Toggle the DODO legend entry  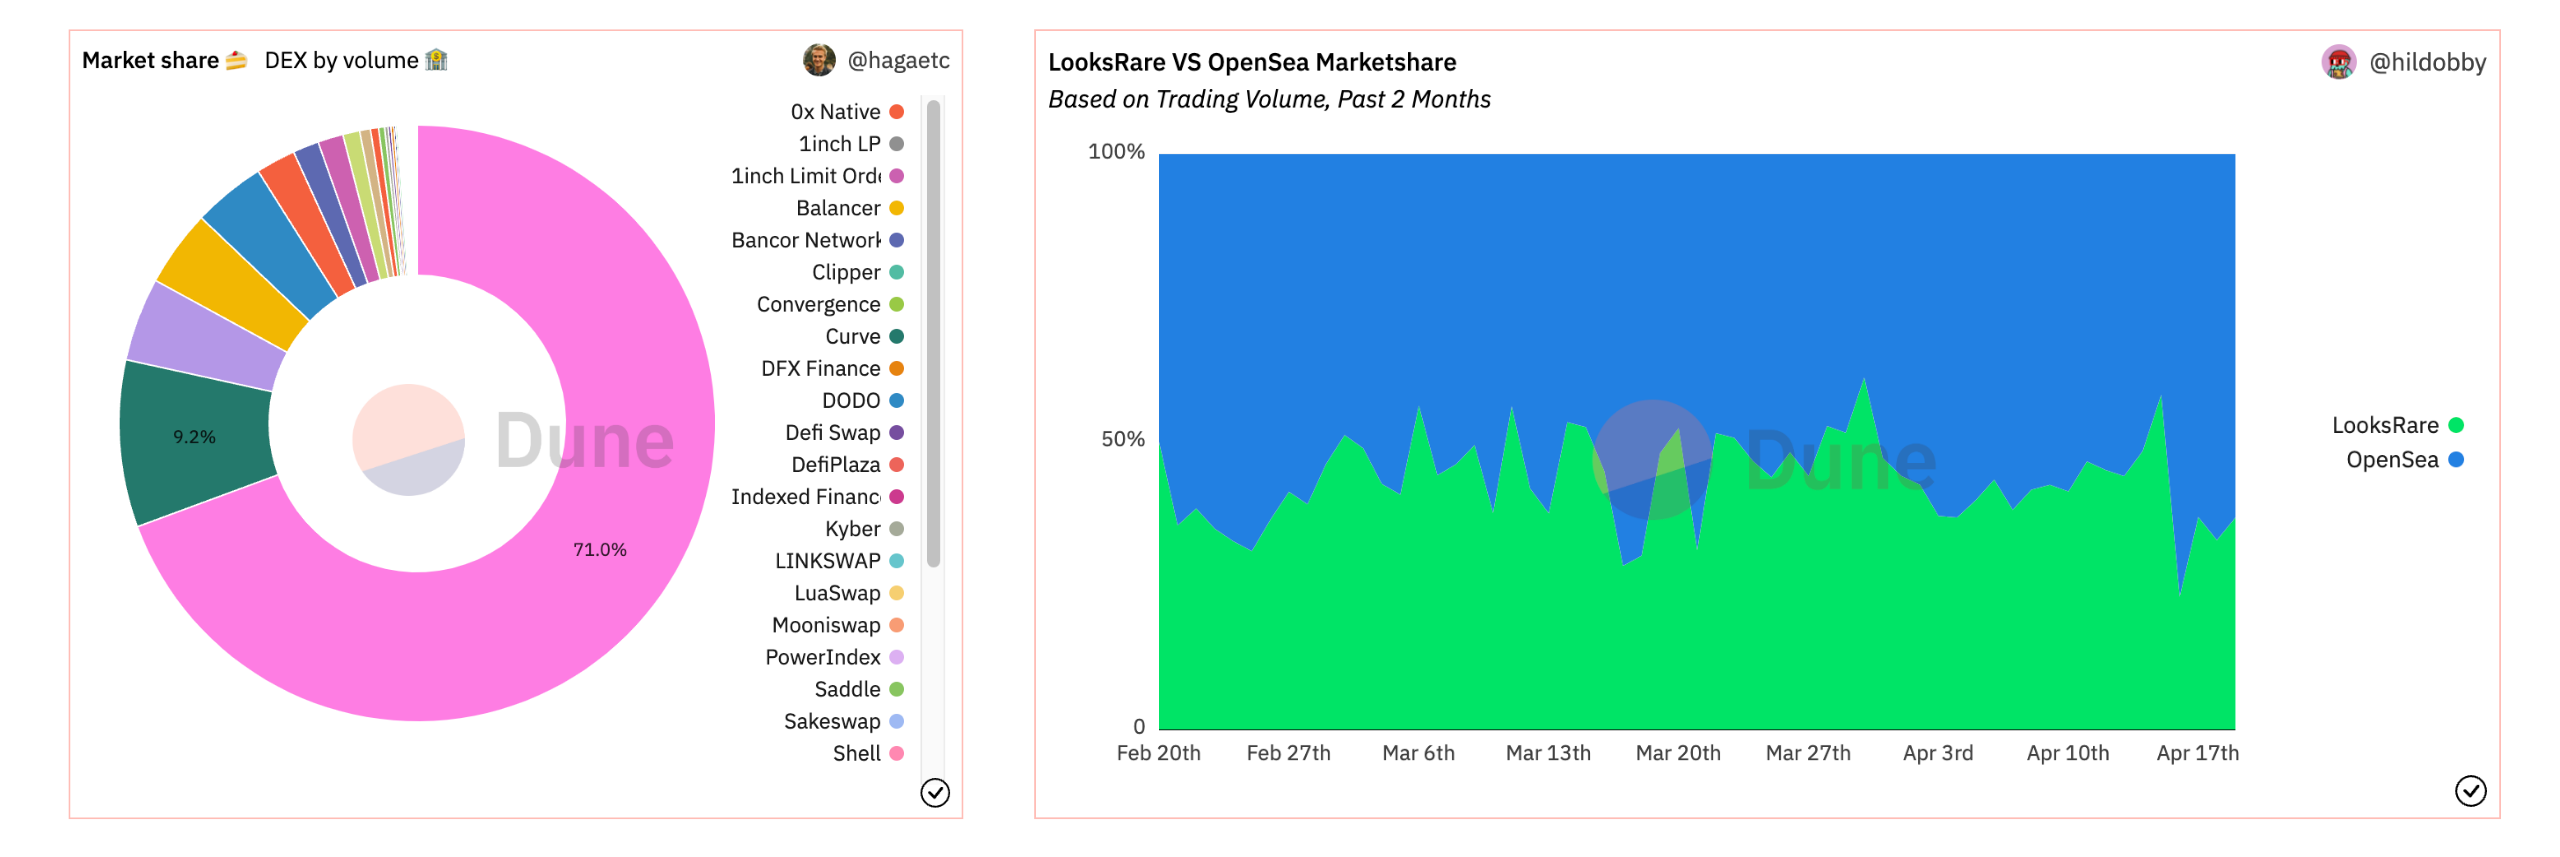coord(862,400)
